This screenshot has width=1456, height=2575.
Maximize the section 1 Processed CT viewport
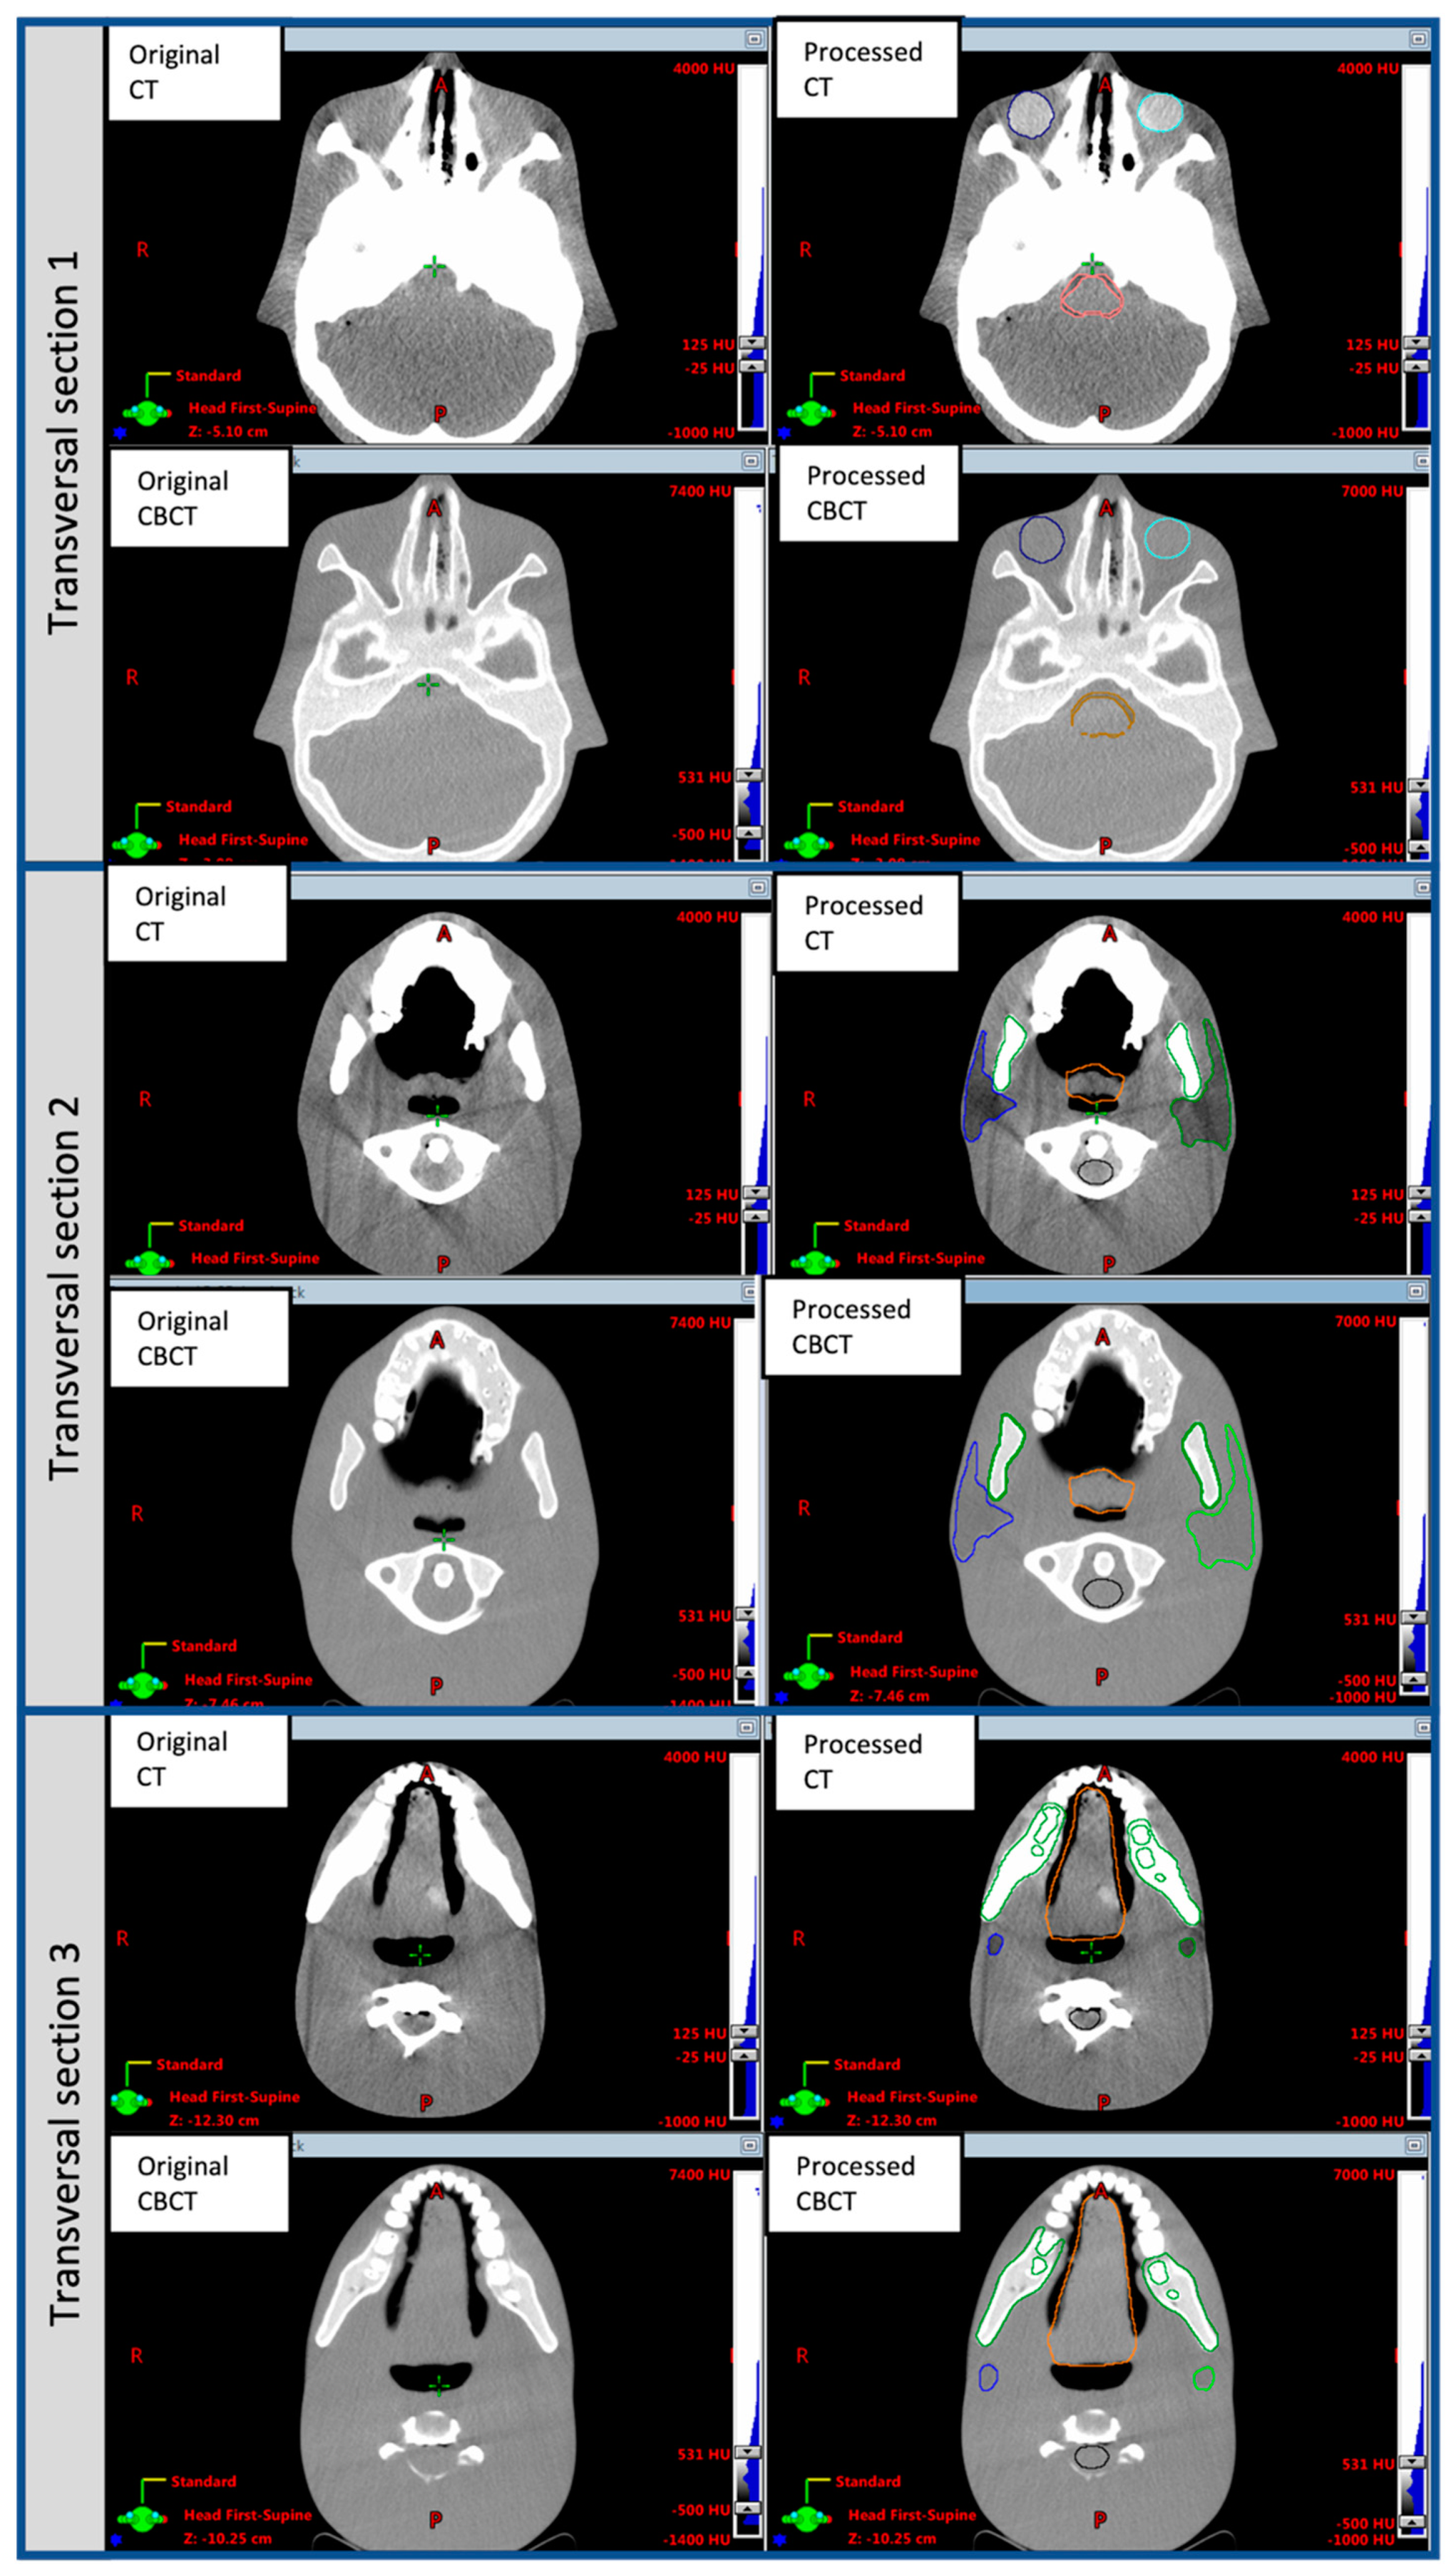point(1418,39)
